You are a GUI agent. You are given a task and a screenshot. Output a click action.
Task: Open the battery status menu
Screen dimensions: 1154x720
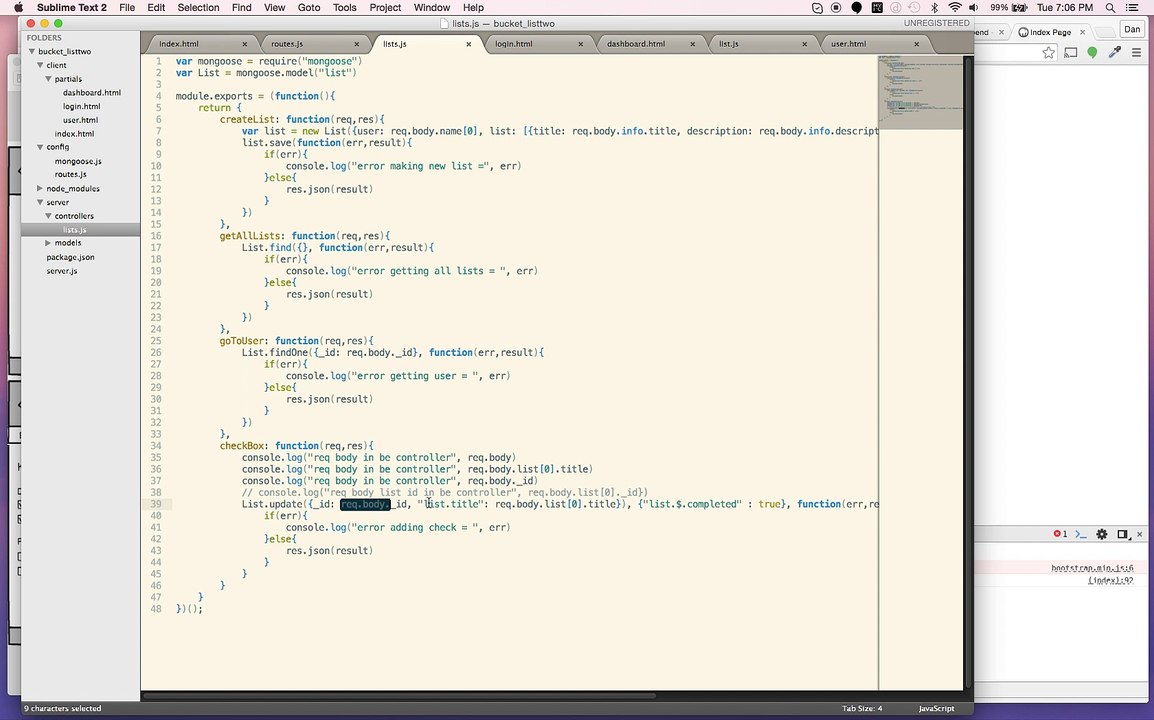tap(1009, 7)
